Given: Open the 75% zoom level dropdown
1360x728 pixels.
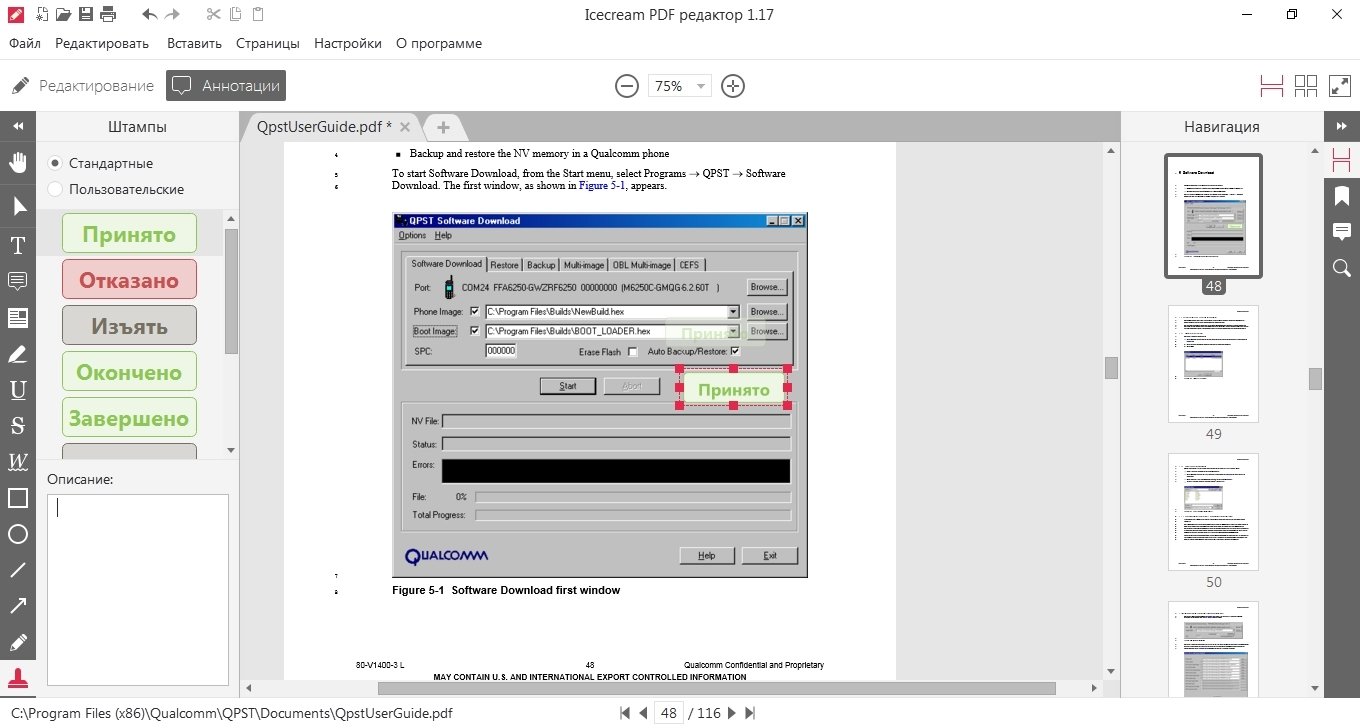Looking at the screenshot, I should 680,86.
